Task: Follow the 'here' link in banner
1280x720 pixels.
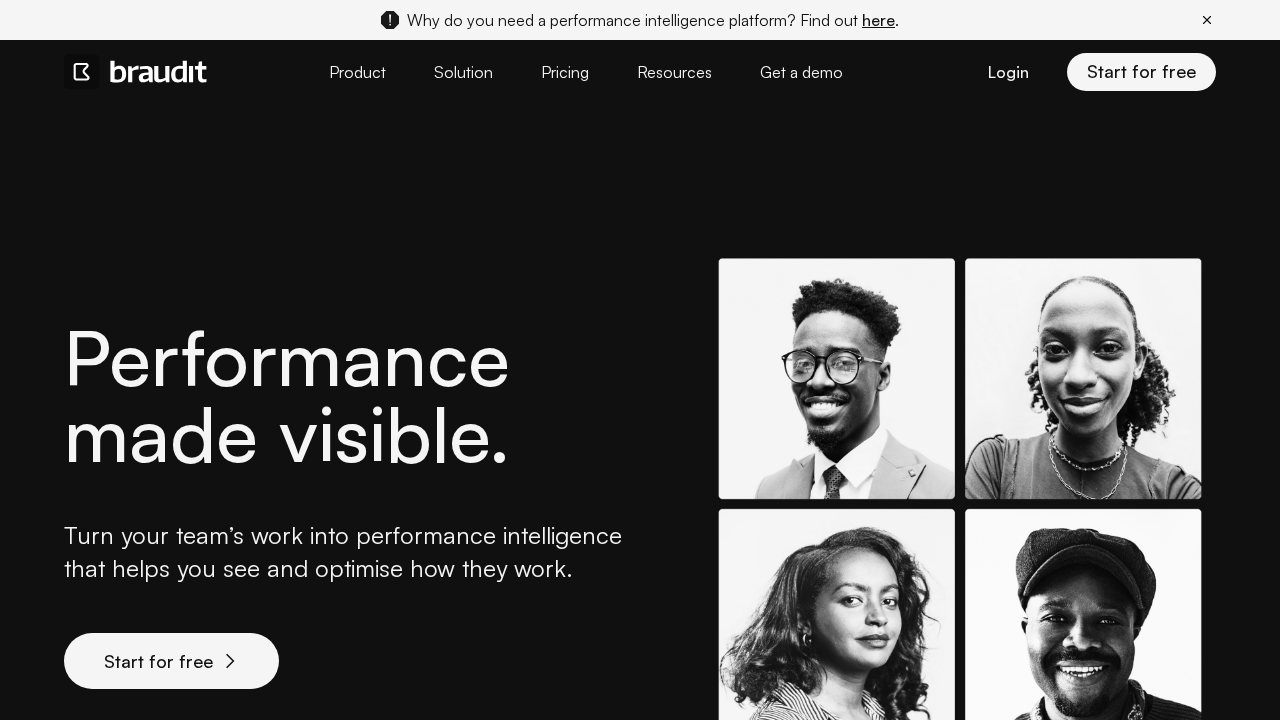Action: click(878, 20)
